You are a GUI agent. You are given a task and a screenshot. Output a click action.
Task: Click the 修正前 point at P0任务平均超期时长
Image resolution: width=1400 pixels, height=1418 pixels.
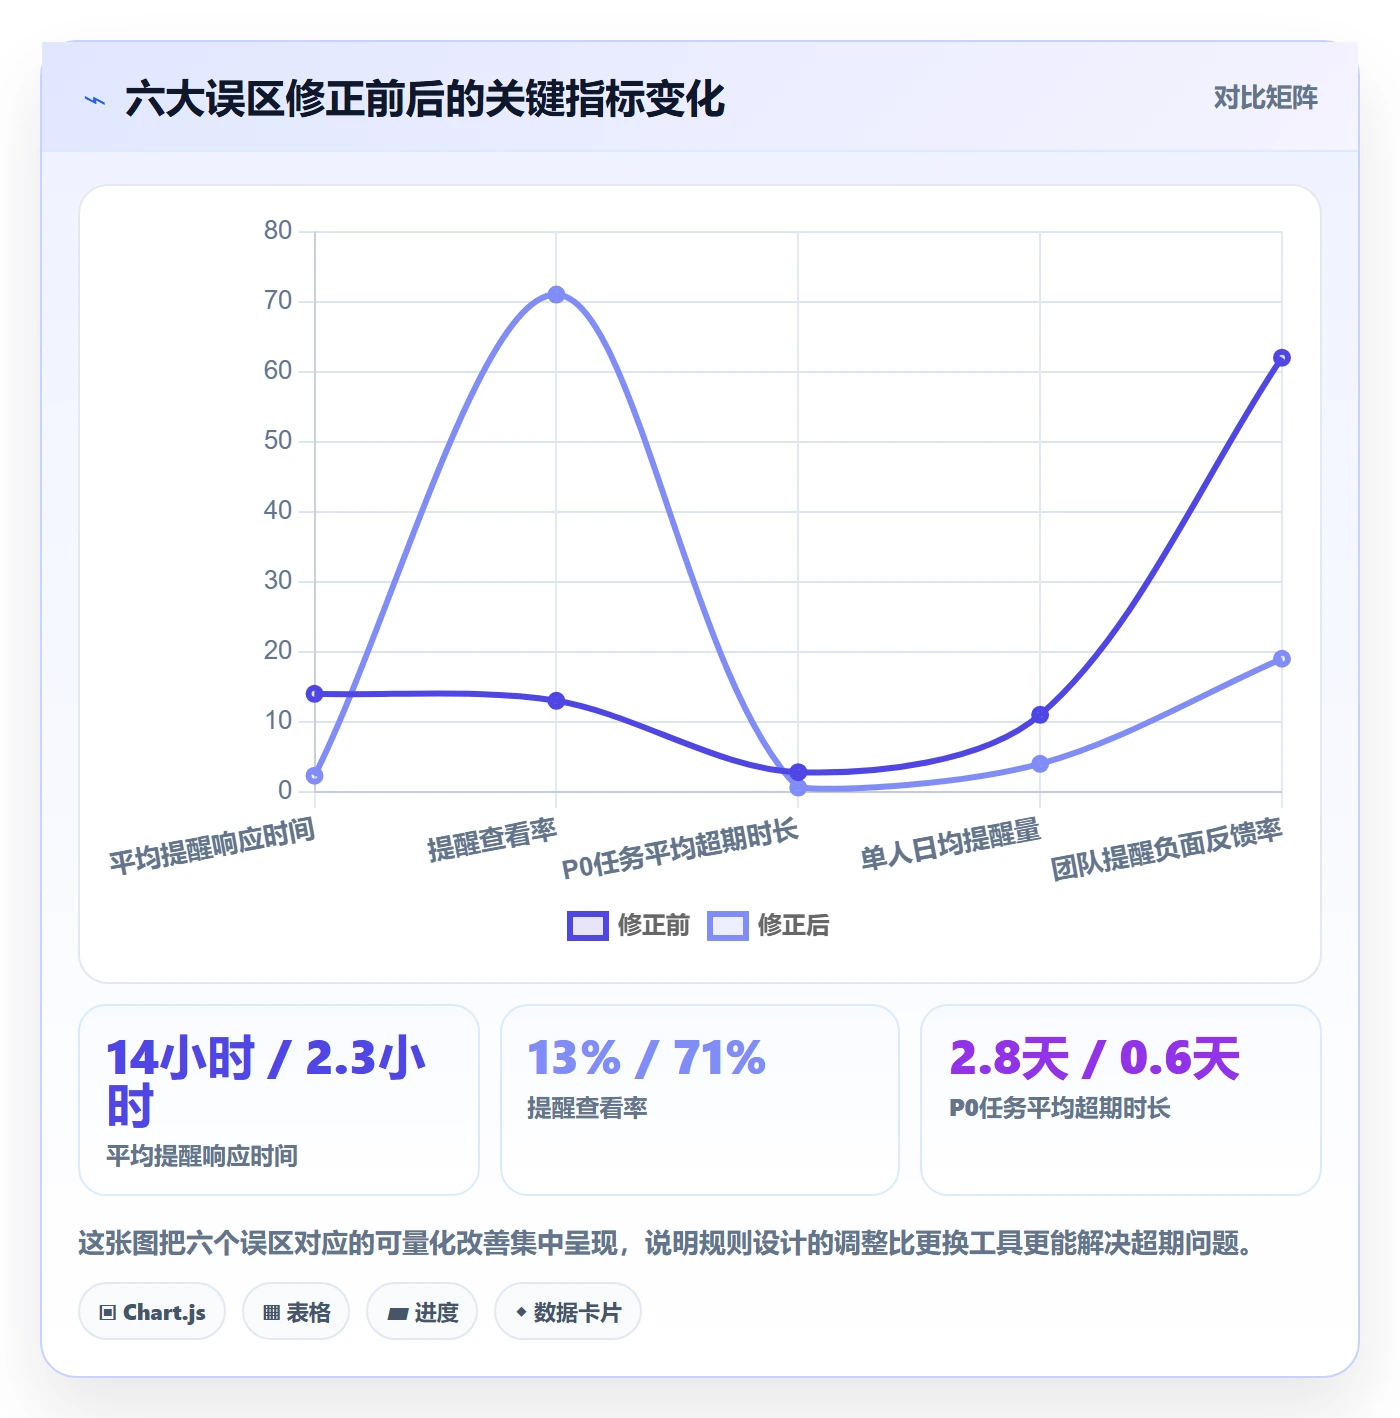pyautogui.click(x=798, y=772)
